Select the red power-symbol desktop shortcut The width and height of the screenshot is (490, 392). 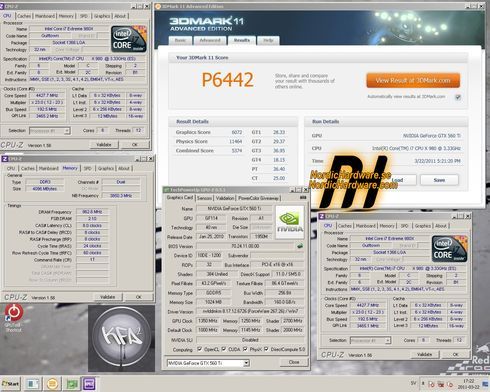14,312
